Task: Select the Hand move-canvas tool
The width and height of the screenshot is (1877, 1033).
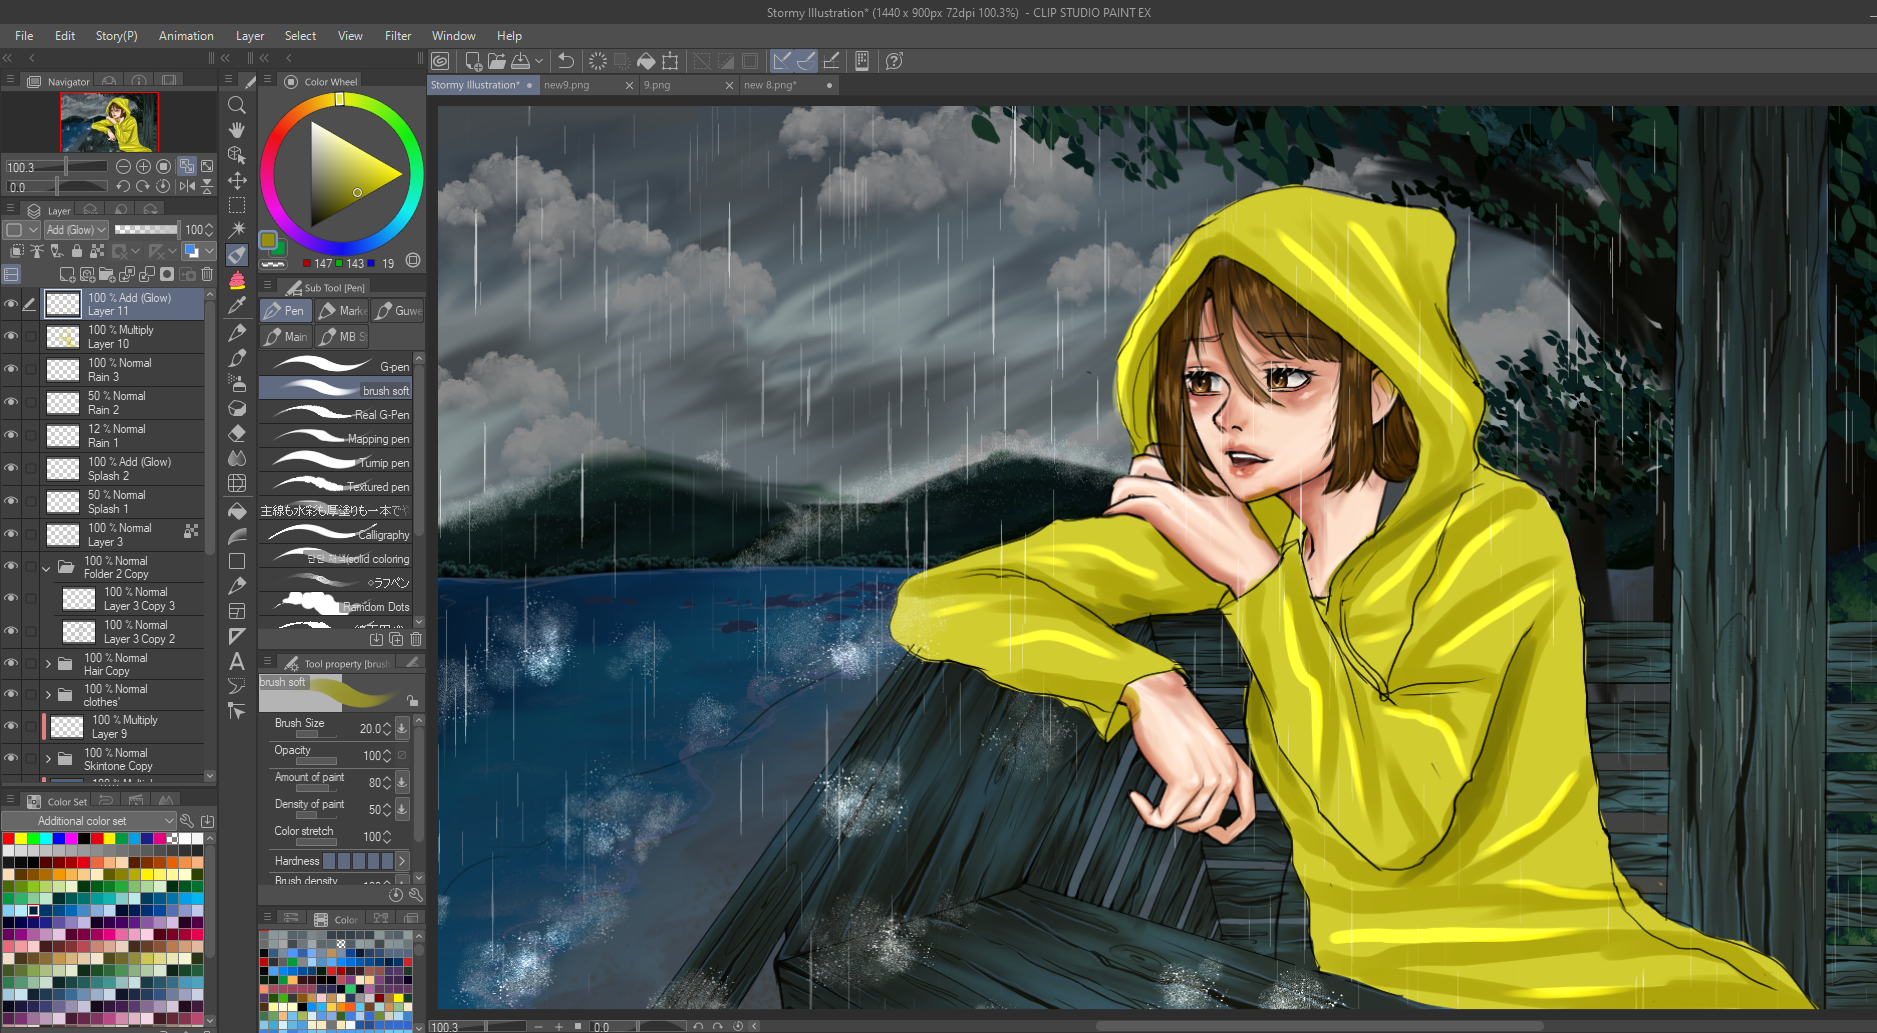Action: click(x=237, y=130)
